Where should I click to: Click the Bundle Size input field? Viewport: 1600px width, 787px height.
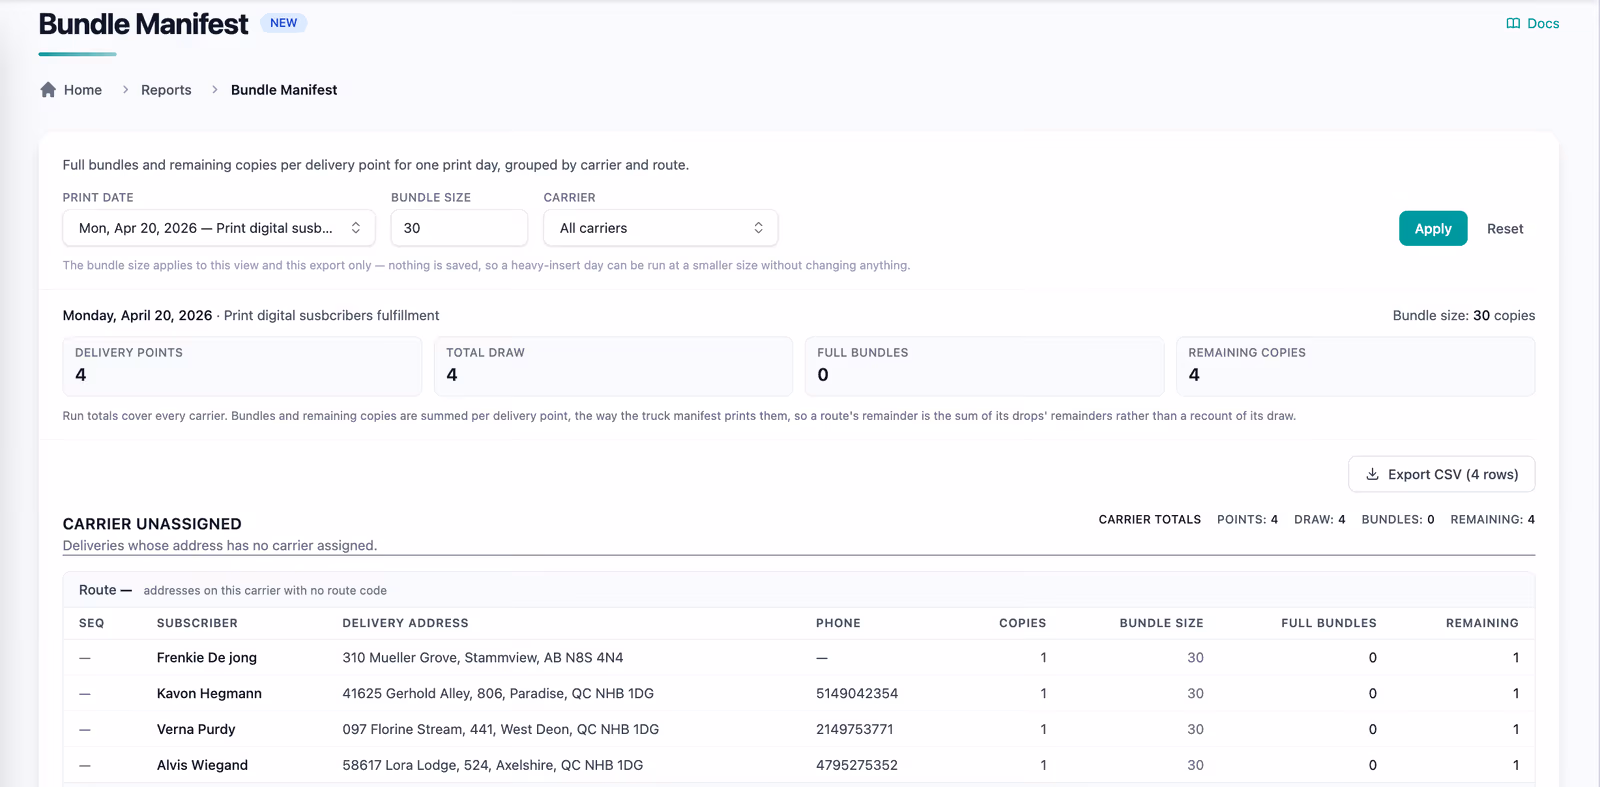click(459, 228)
